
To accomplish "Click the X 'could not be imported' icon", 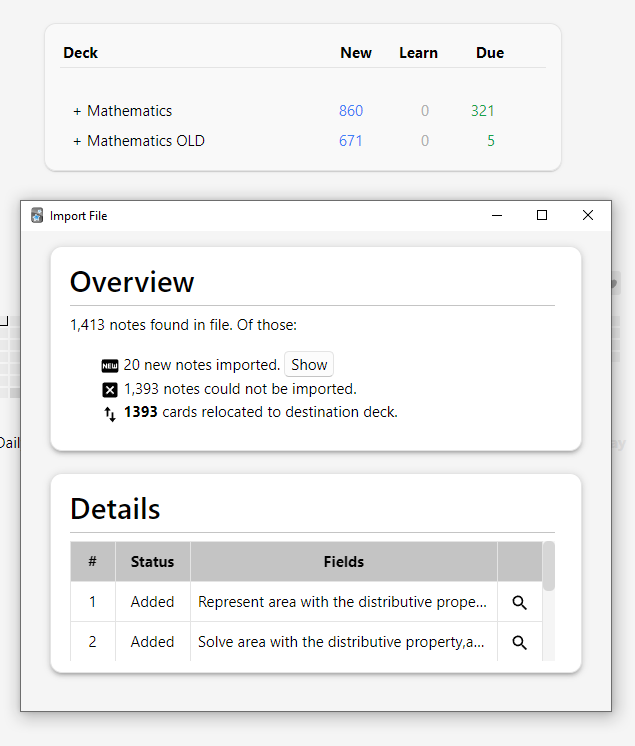I will point(110,390).
